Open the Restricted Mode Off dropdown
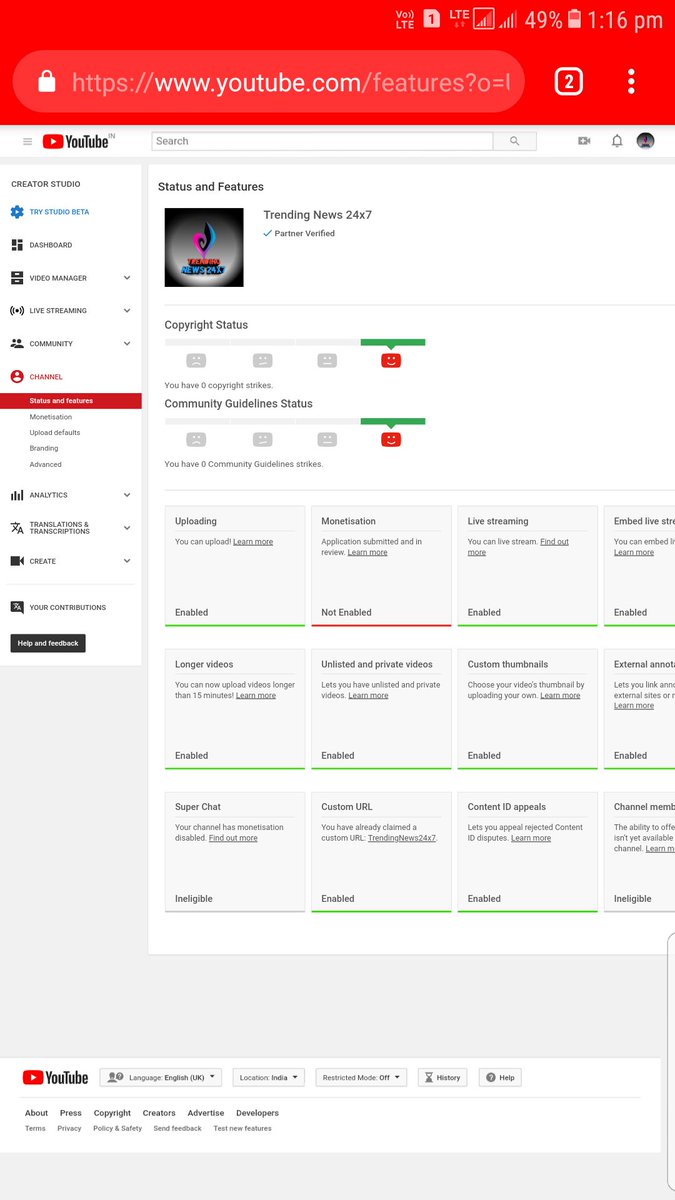Viewport: 675px width, 1200px height. (361, 1077)
